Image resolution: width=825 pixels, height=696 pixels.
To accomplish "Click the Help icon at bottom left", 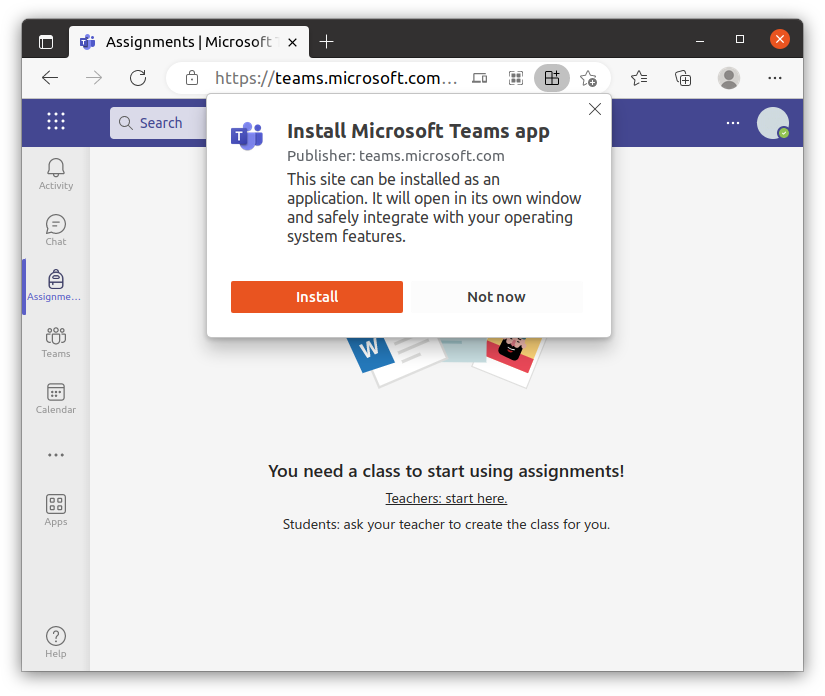I will coord(56,641).
